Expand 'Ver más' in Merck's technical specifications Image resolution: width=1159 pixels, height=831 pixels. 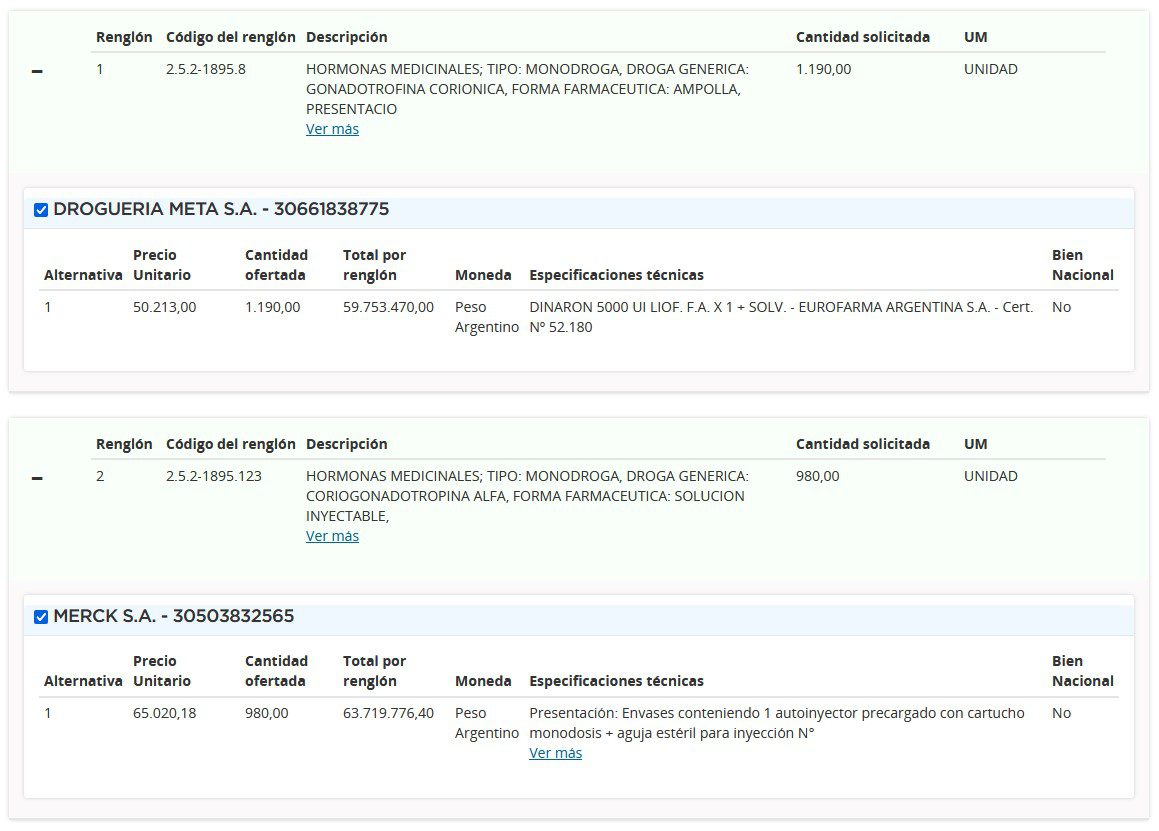555,753
